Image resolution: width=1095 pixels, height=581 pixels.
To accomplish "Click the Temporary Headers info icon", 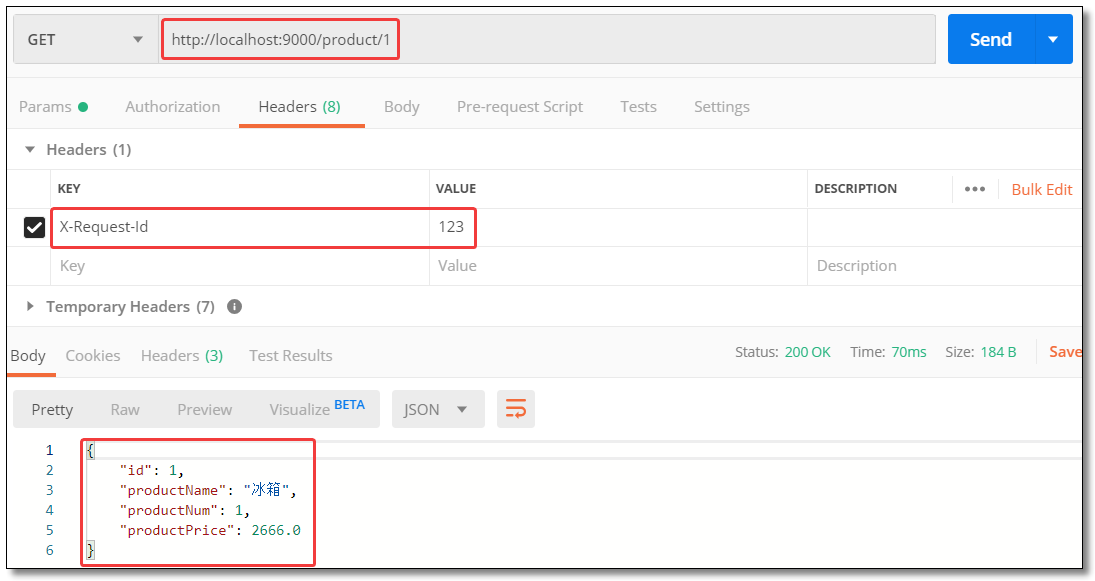I will [x=235, y=307].
